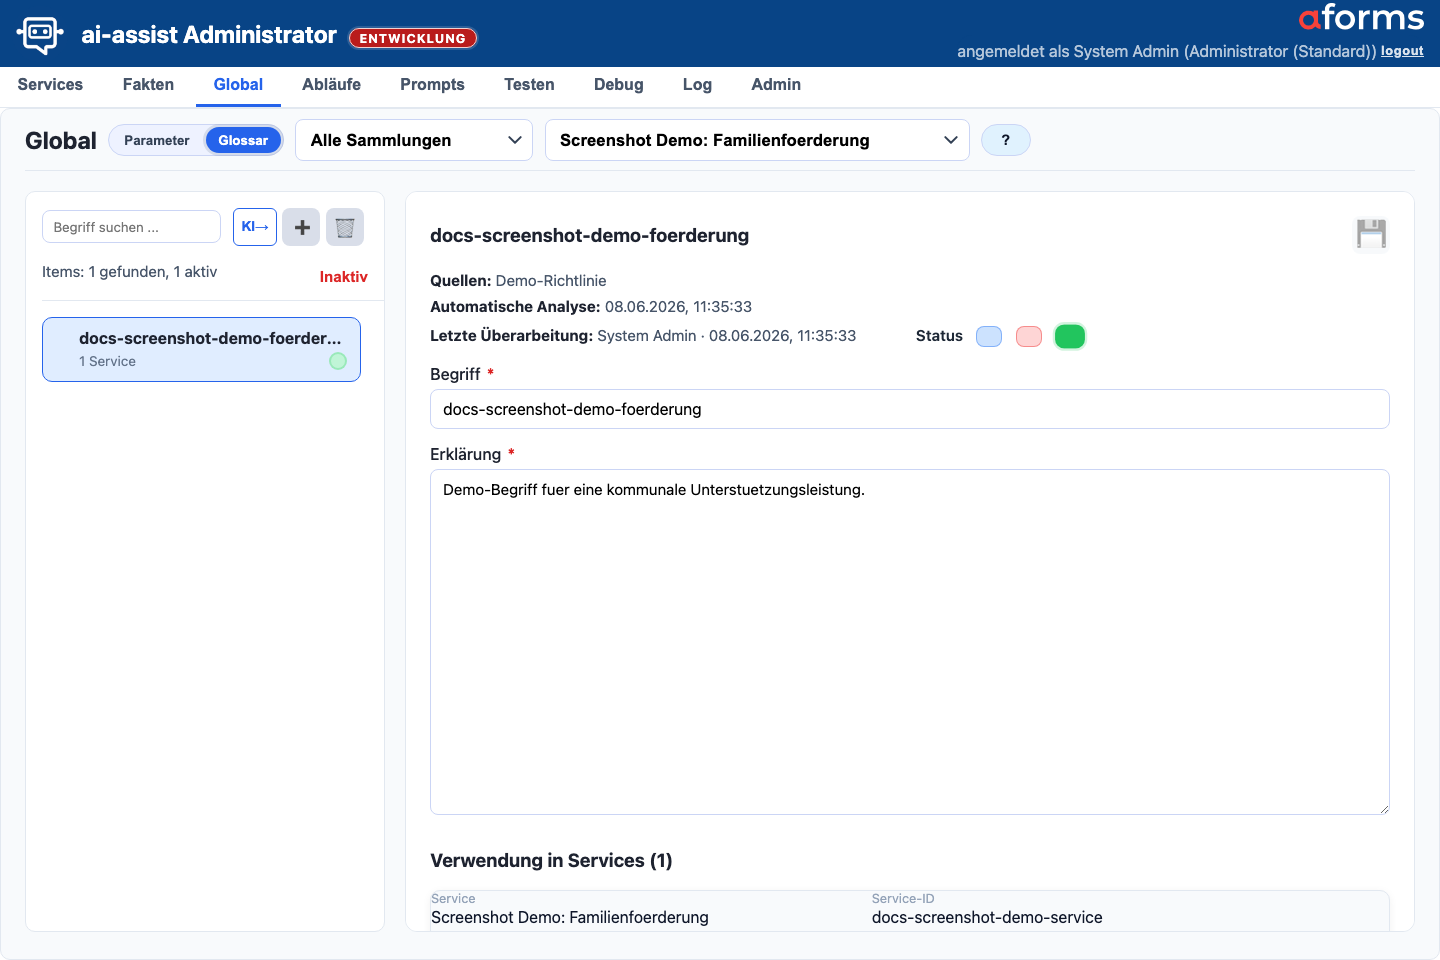Viewport: 1440px width, 960px height.
Task: Open the Prompts tab
Action: (432, 85)
